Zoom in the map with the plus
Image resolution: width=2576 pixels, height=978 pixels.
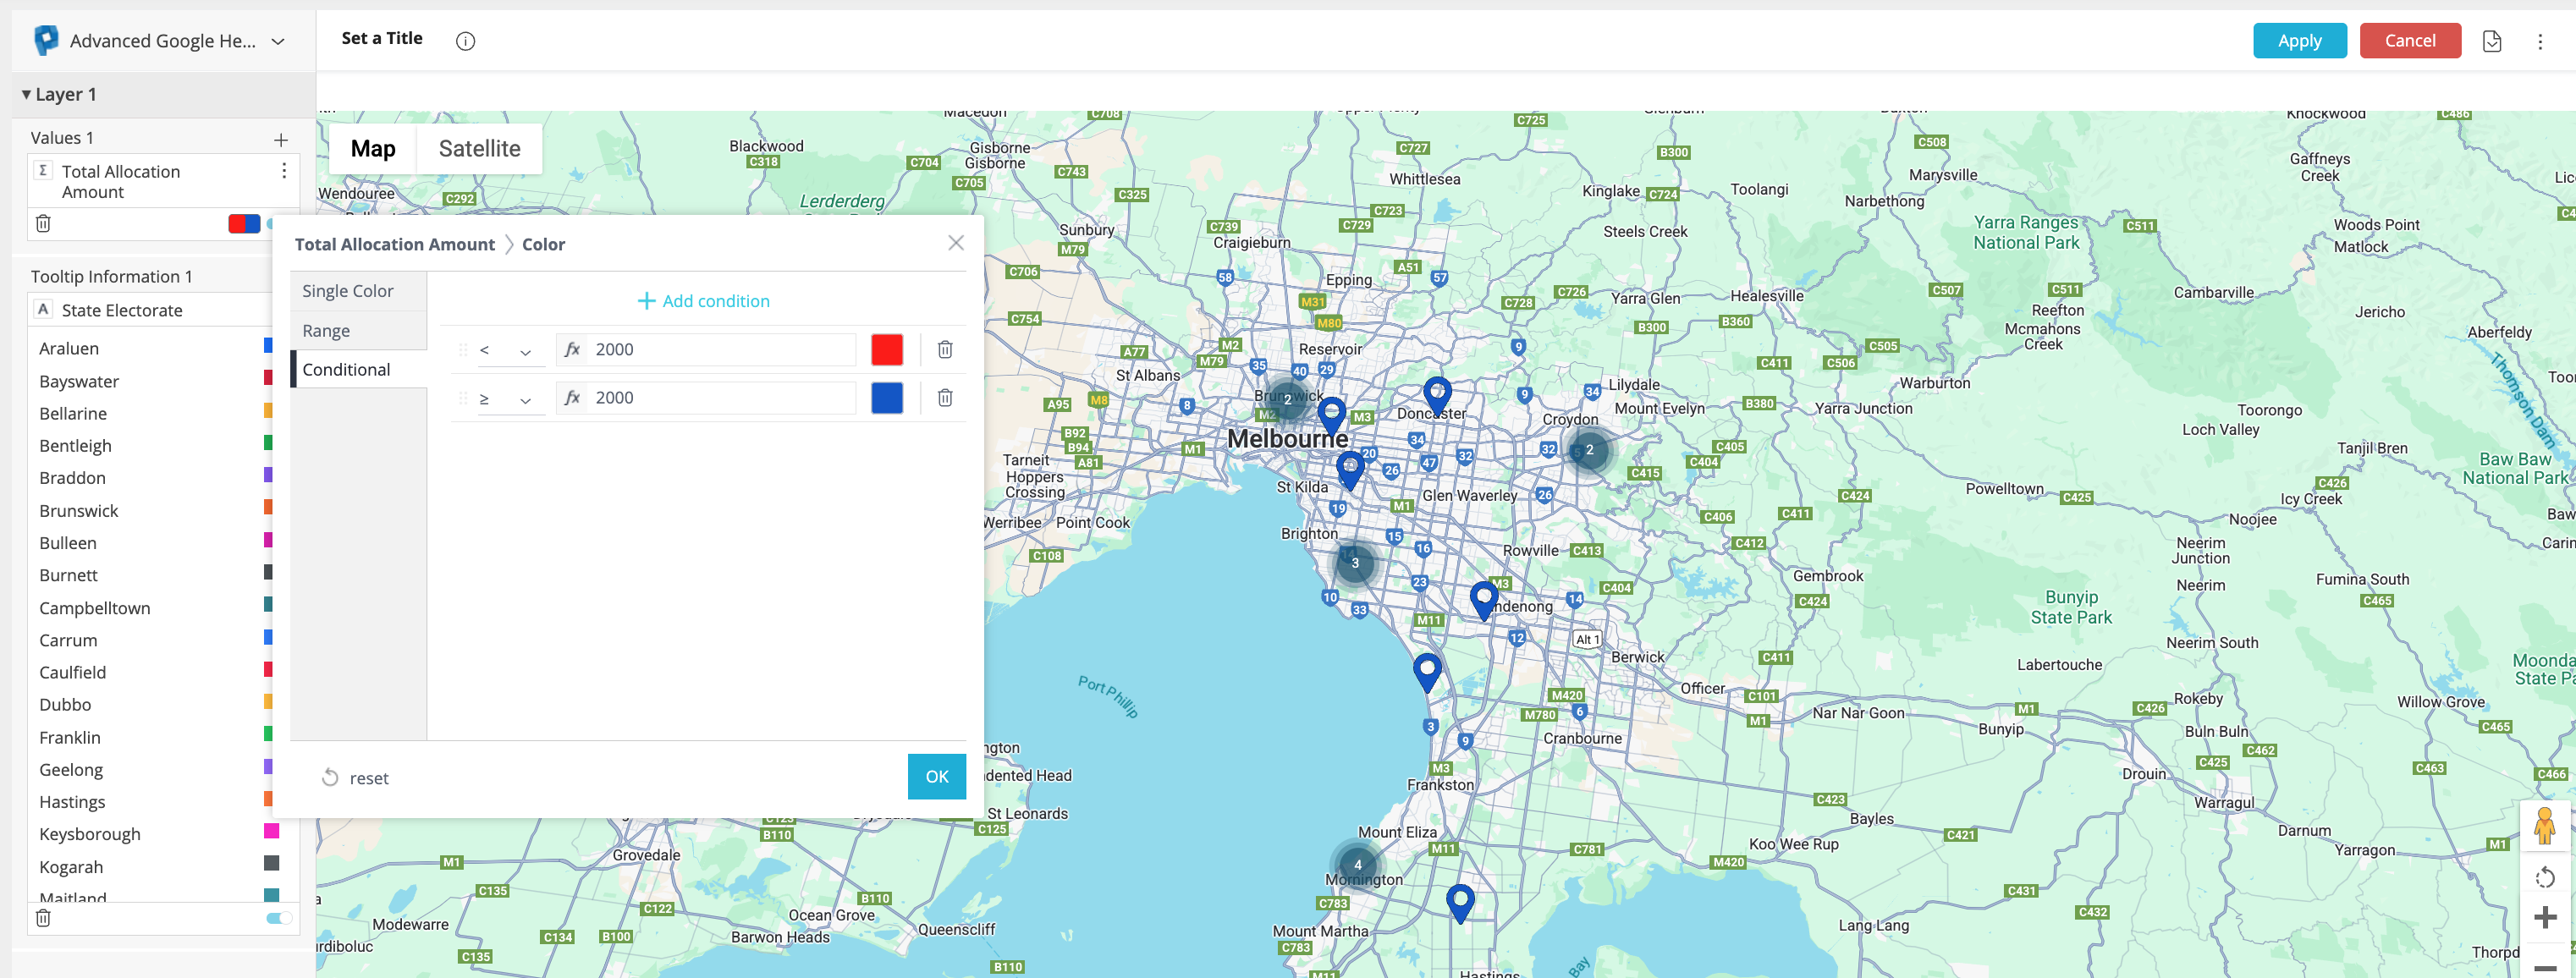2544,917
